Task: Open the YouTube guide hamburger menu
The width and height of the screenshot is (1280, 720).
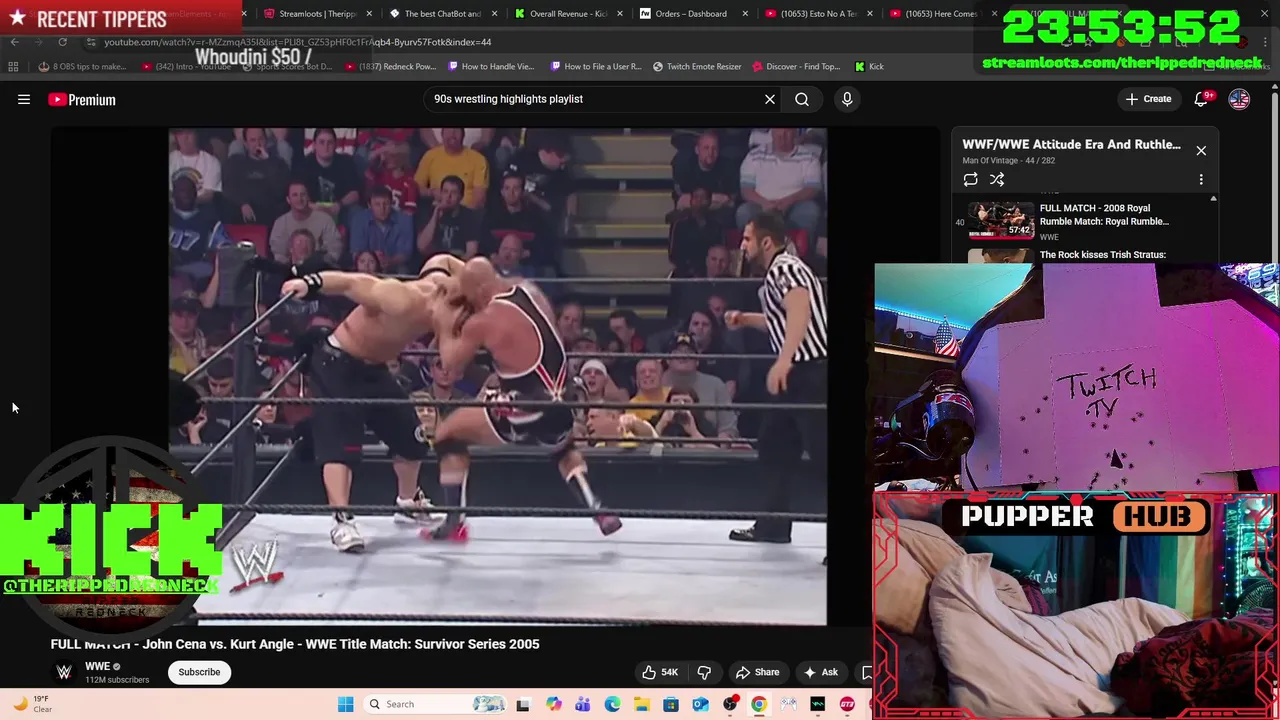Action: (24, 99)
